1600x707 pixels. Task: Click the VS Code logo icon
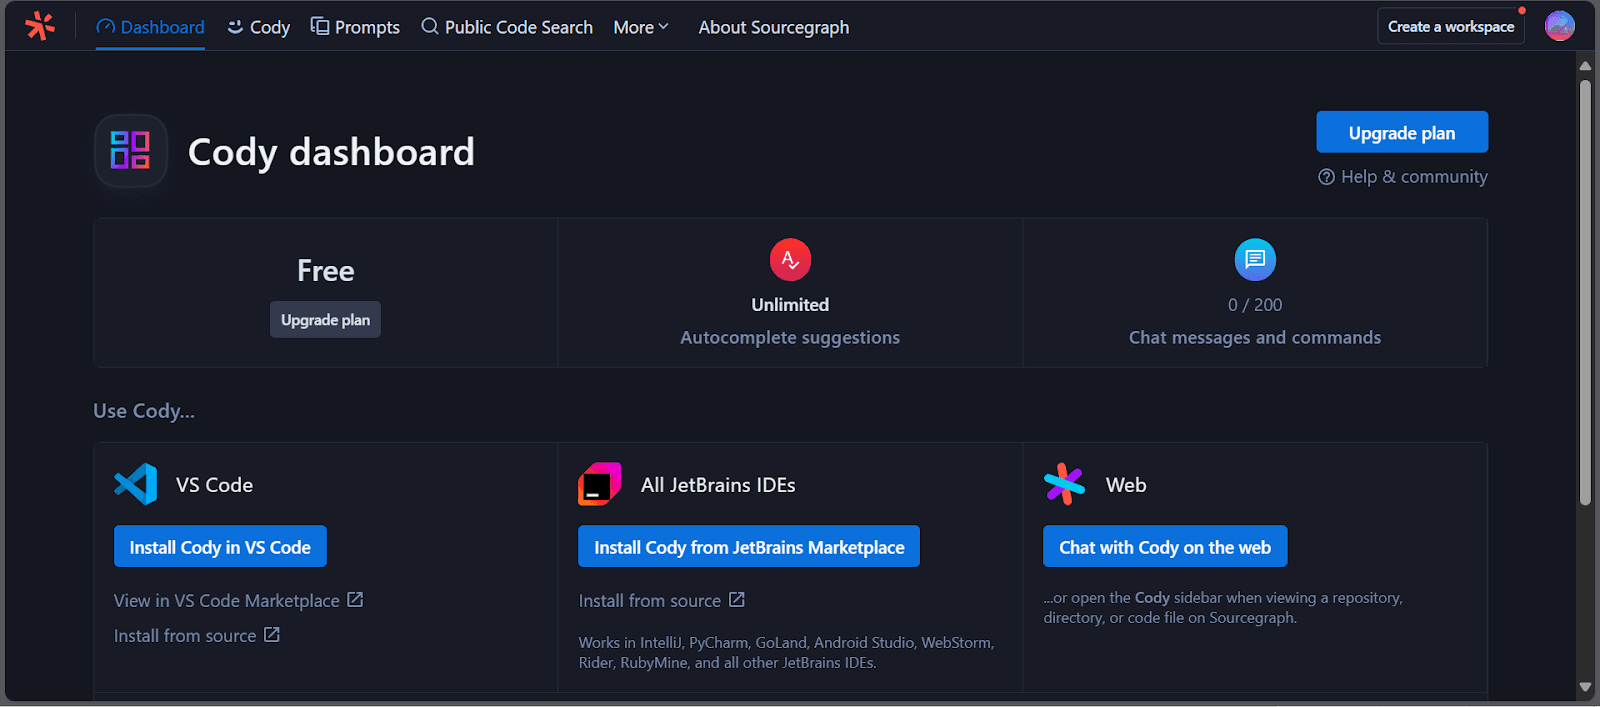click(136, 485)
